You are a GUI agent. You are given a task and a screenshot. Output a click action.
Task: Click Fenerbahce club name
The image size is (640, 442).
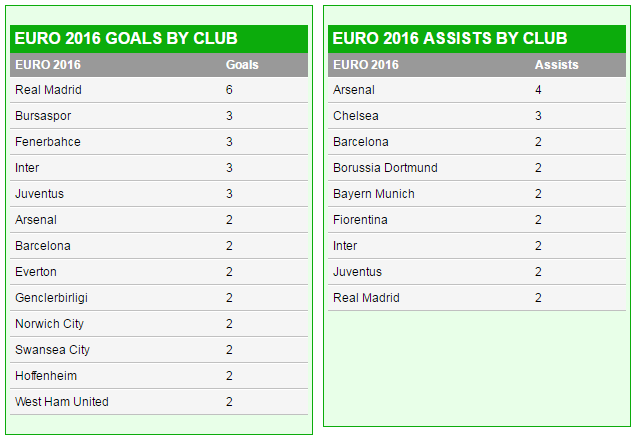[x=48, y=142]
